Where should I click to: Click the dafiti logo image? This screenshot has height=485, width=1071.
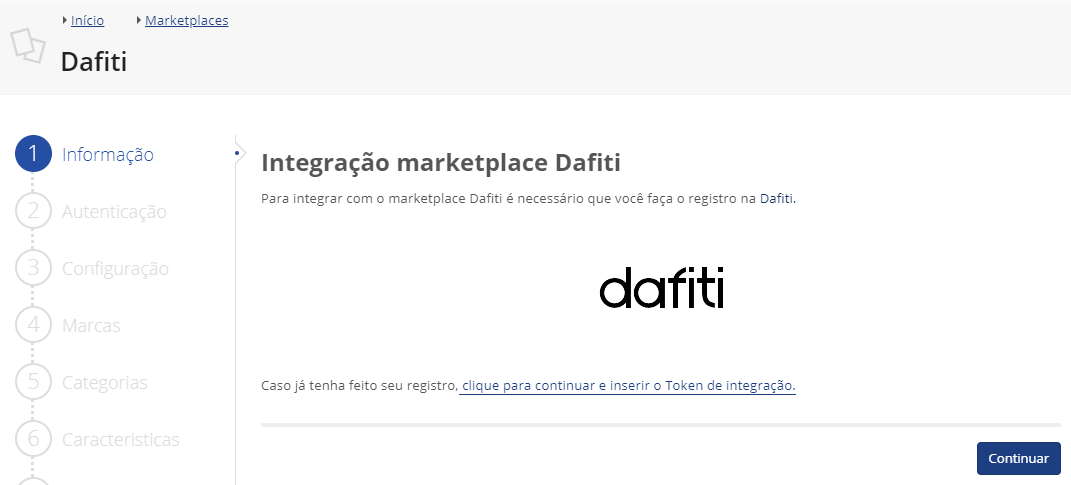click(662, 288)
